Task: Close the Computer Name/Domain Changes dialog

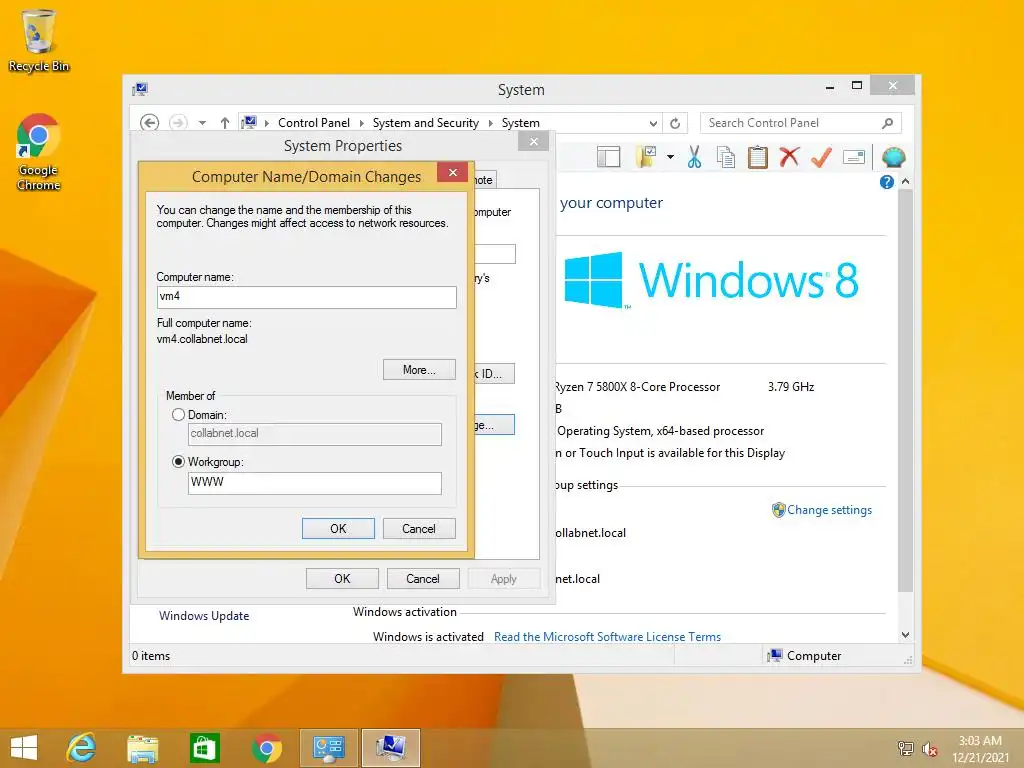Action: 453,172
